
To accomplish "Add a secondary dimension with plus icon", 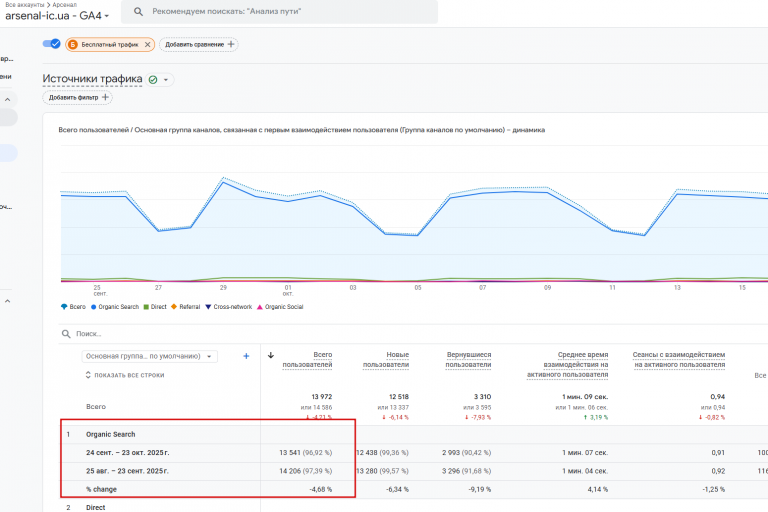I will (x=246, y=356).
